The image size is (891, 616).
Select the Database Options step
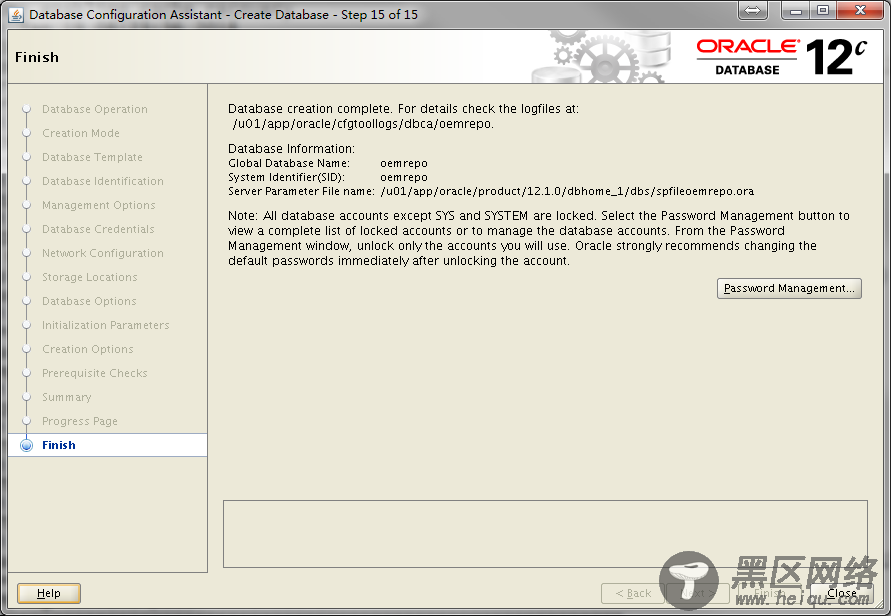pyautogui.click(x=89, y=301)
